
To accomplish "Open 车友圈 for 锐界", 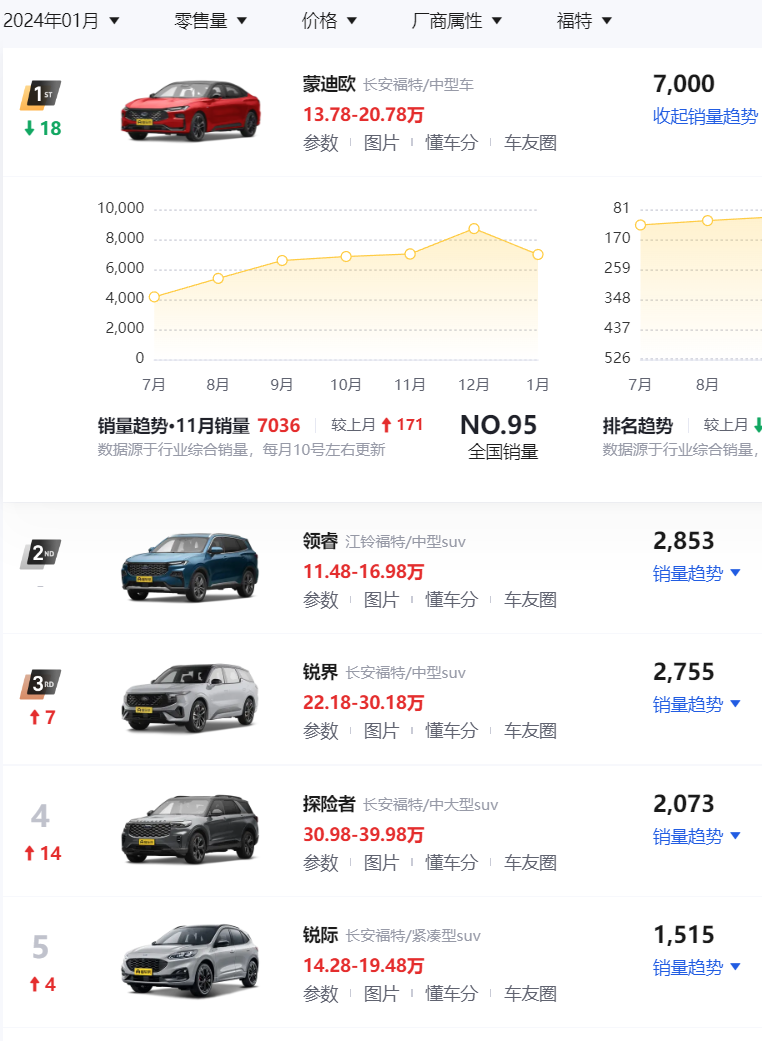I will (530, 731).
